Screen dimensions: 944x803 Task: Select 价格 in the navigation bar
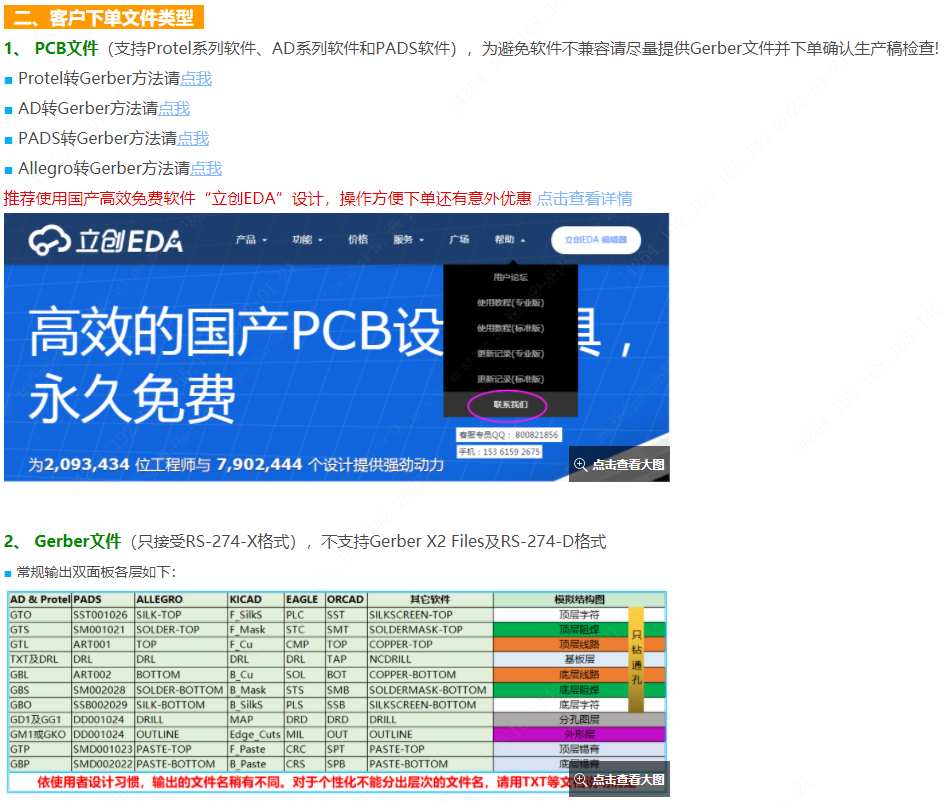(x=358, y=240)
